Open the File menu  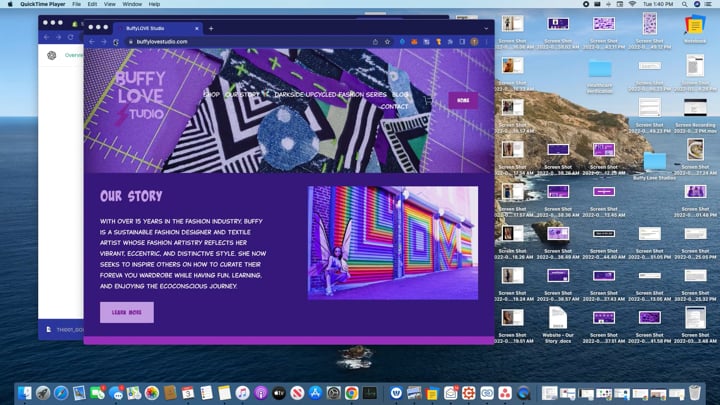click(x=76, y=4)
